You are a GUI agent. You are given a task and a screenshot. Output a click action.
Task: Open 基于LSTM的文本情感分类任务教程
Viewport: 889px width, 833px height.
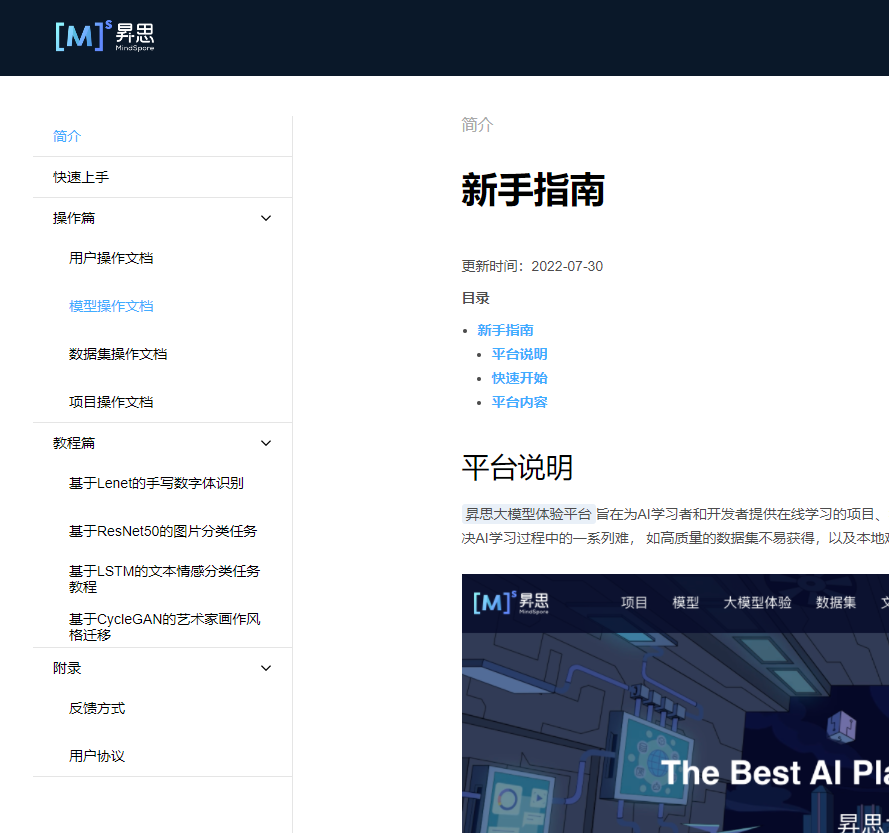164,579
